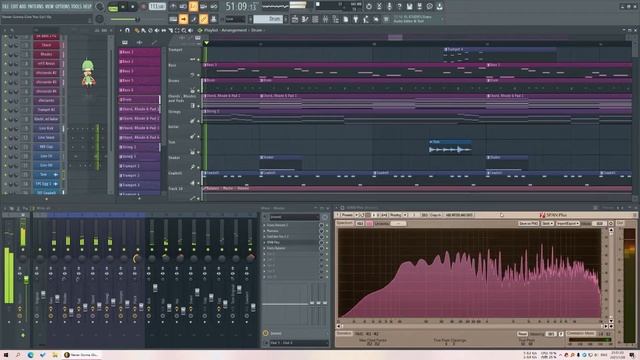Click the drum icon on Drums track

(x=192, y=90)
